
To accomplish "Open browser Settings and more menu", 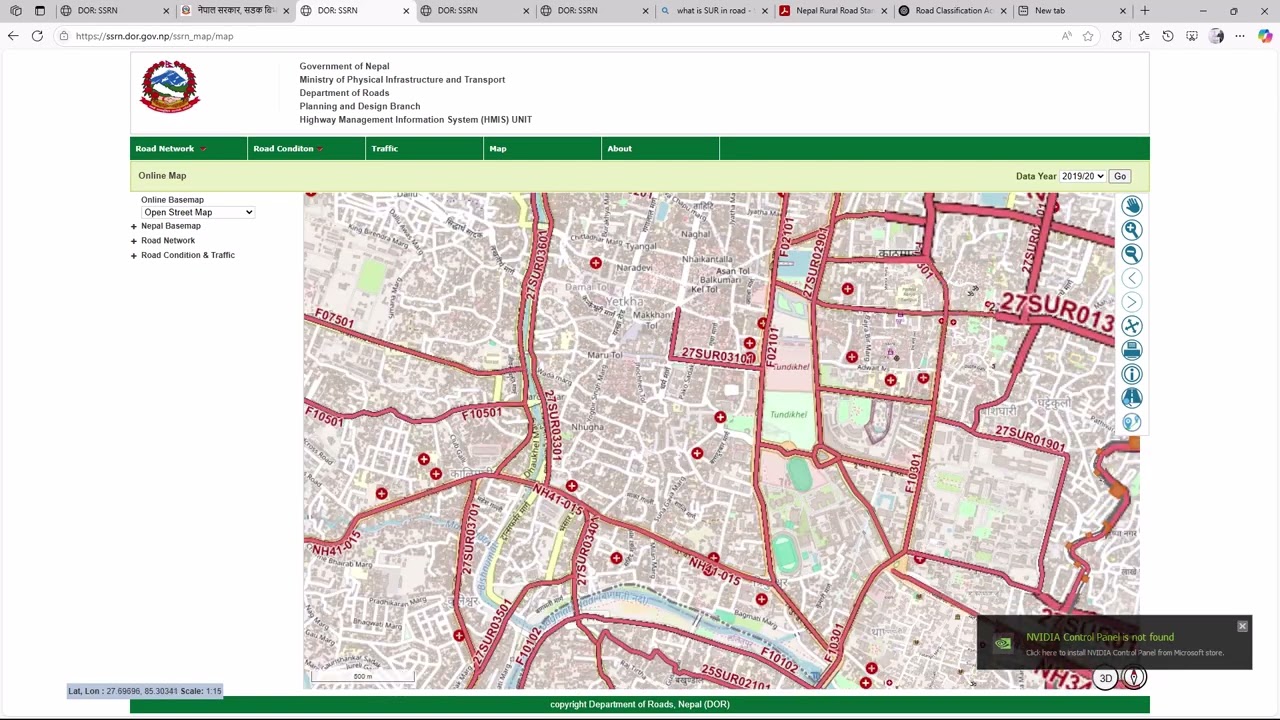I will 1240,36.
